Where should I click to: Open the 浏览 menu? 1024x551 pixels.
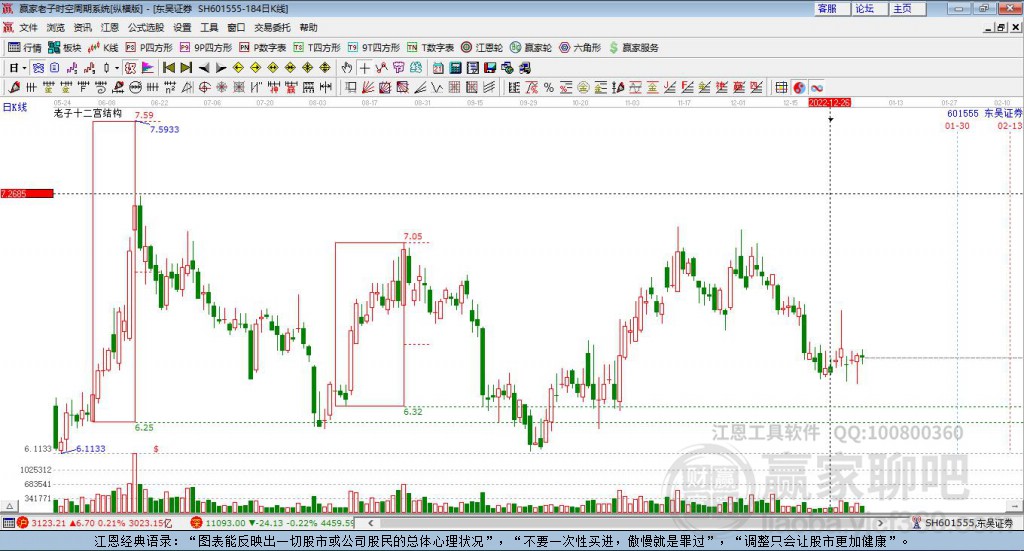[x=56, y=27]
